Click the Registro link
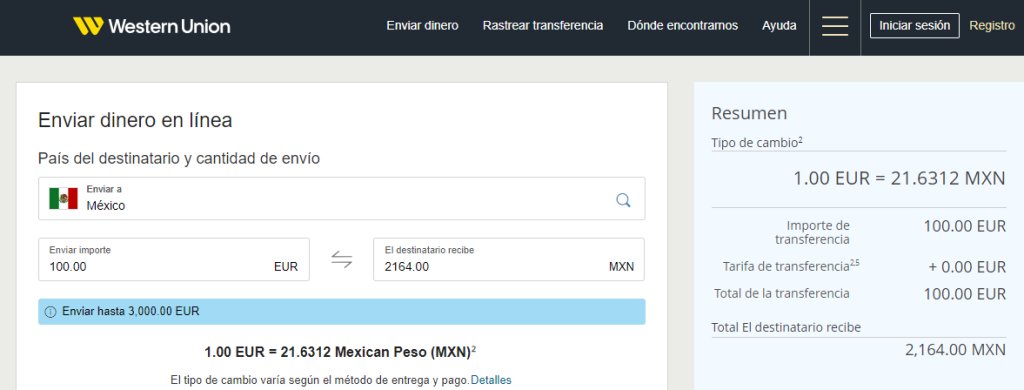This screenshot has height=390, width=1024. pos(992,25)
